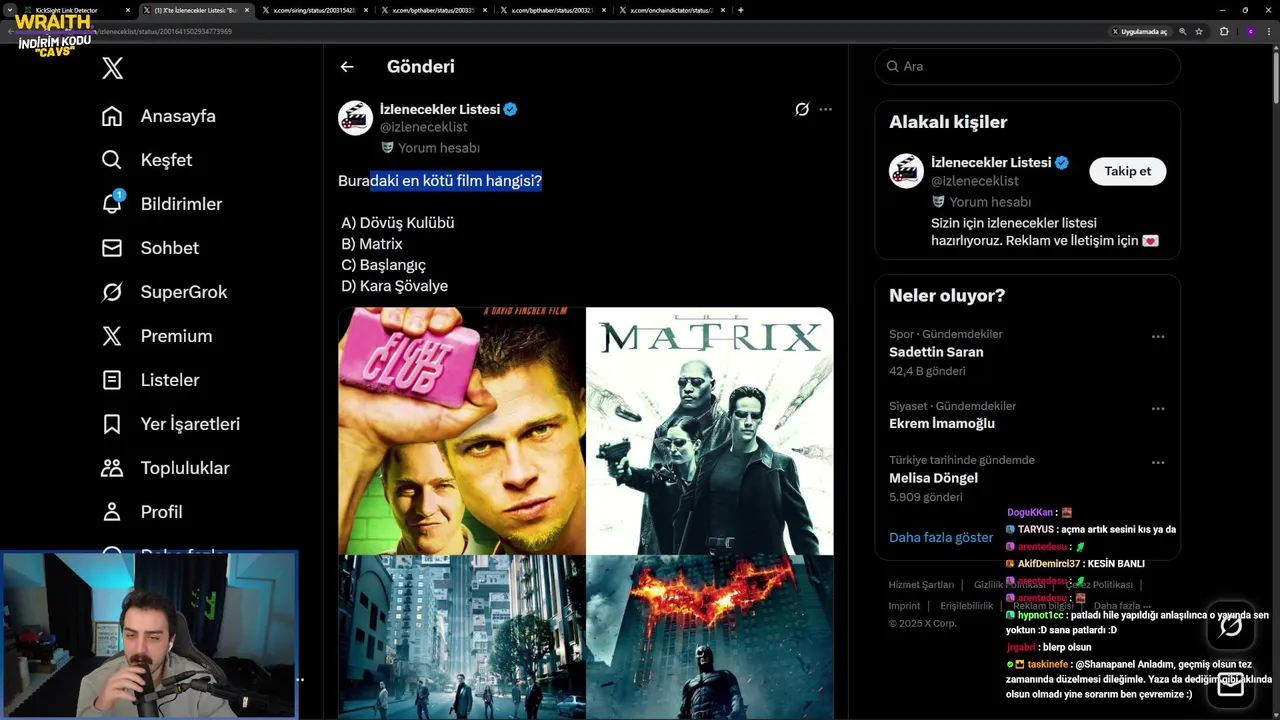Open Hizmet Şartları footer link

tap(921, 585)
